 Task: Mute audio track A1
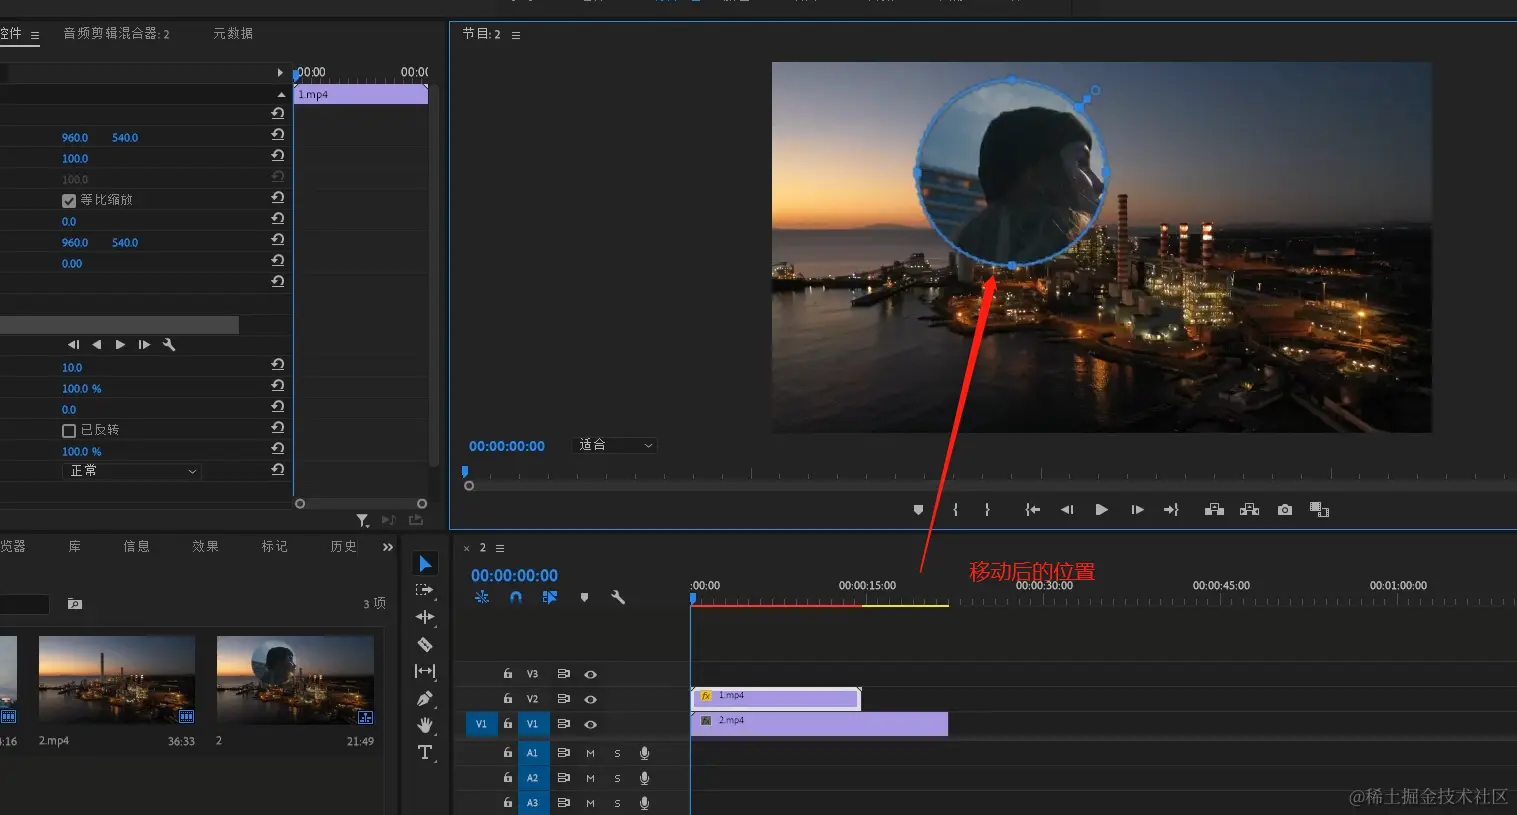click(590, 753)
